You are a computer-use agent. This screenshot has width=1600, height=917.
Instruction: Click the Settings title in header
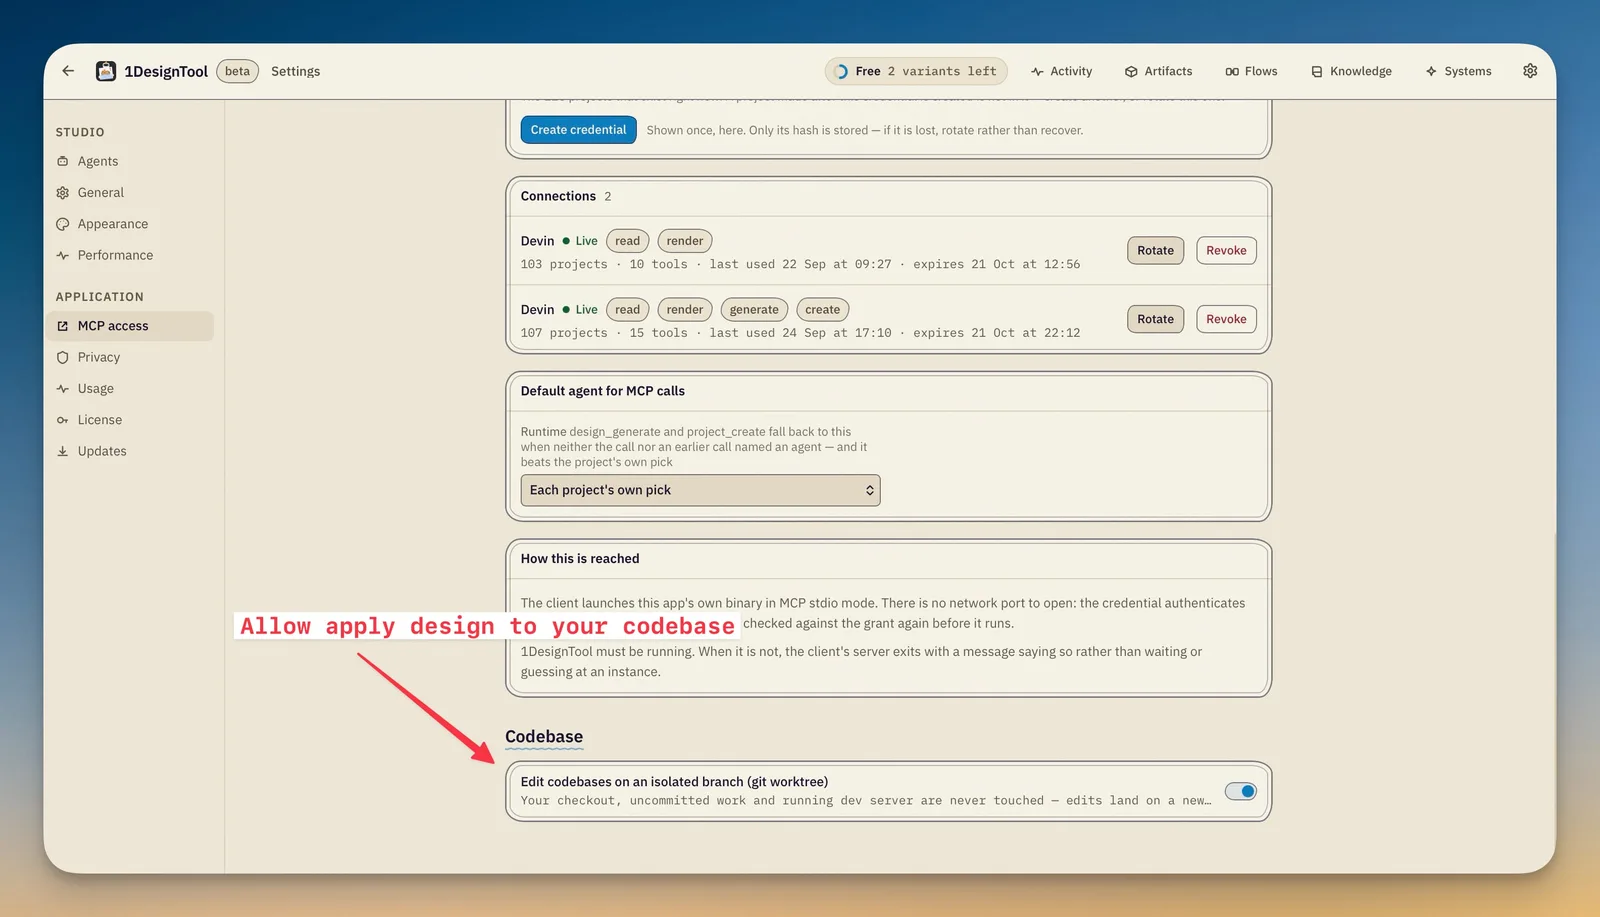(296, 71)
